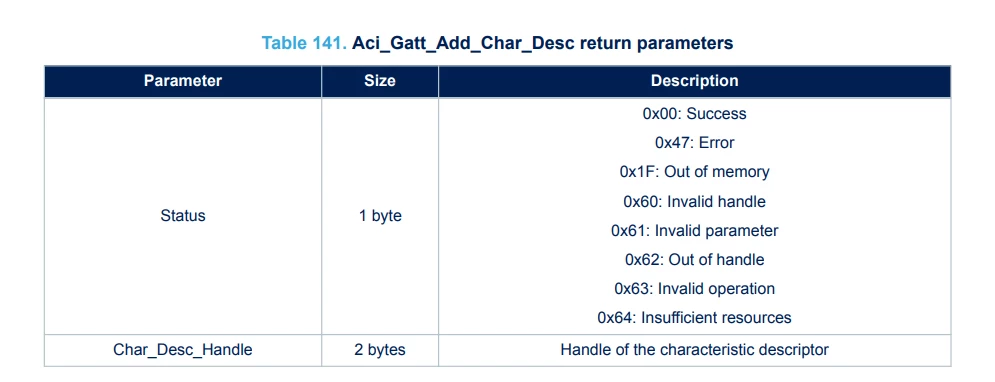Click the 2 bytes size cell
The image size is (995, 382).
tap(379, 350)
